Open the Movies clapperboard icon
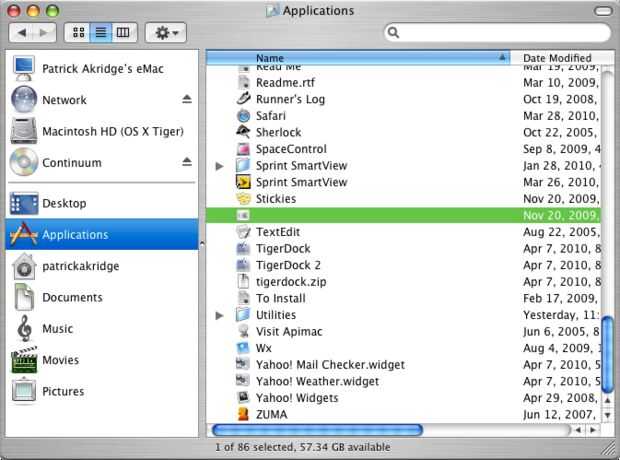620x460 pixels. coord(24,360)
